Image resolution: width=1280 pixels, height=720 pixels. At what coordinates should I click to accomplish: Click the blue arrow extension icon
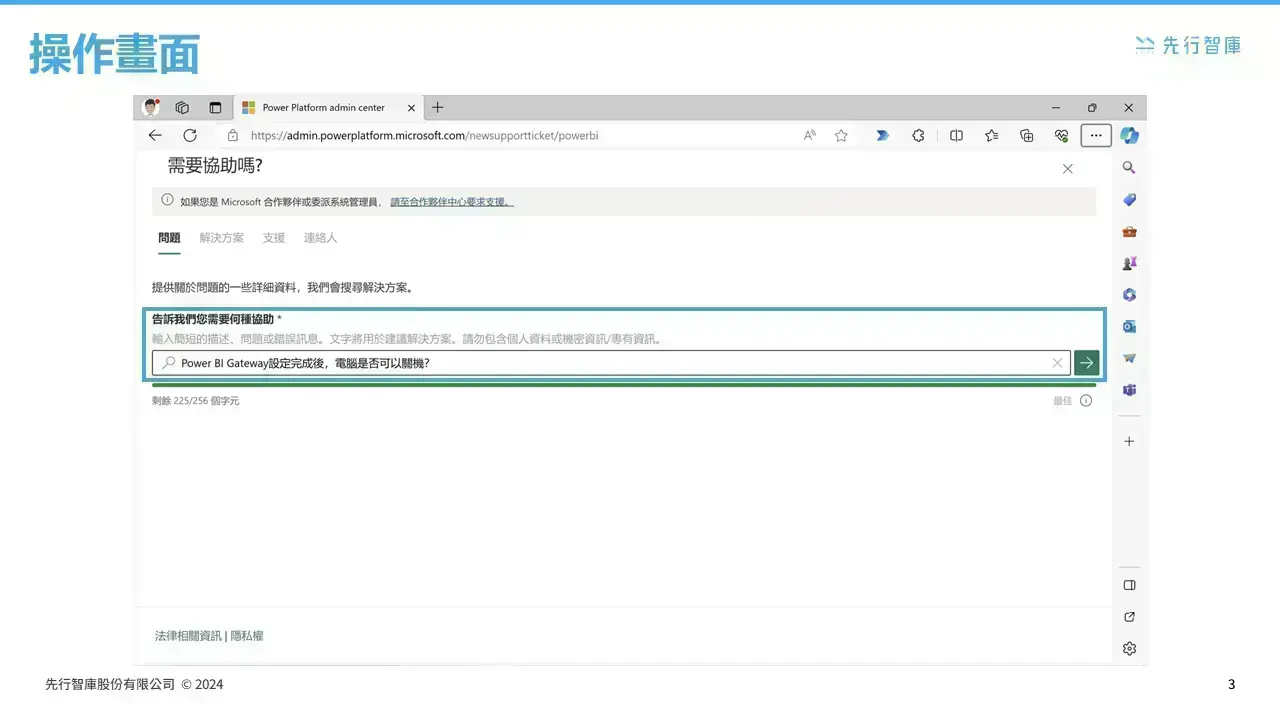882,136
